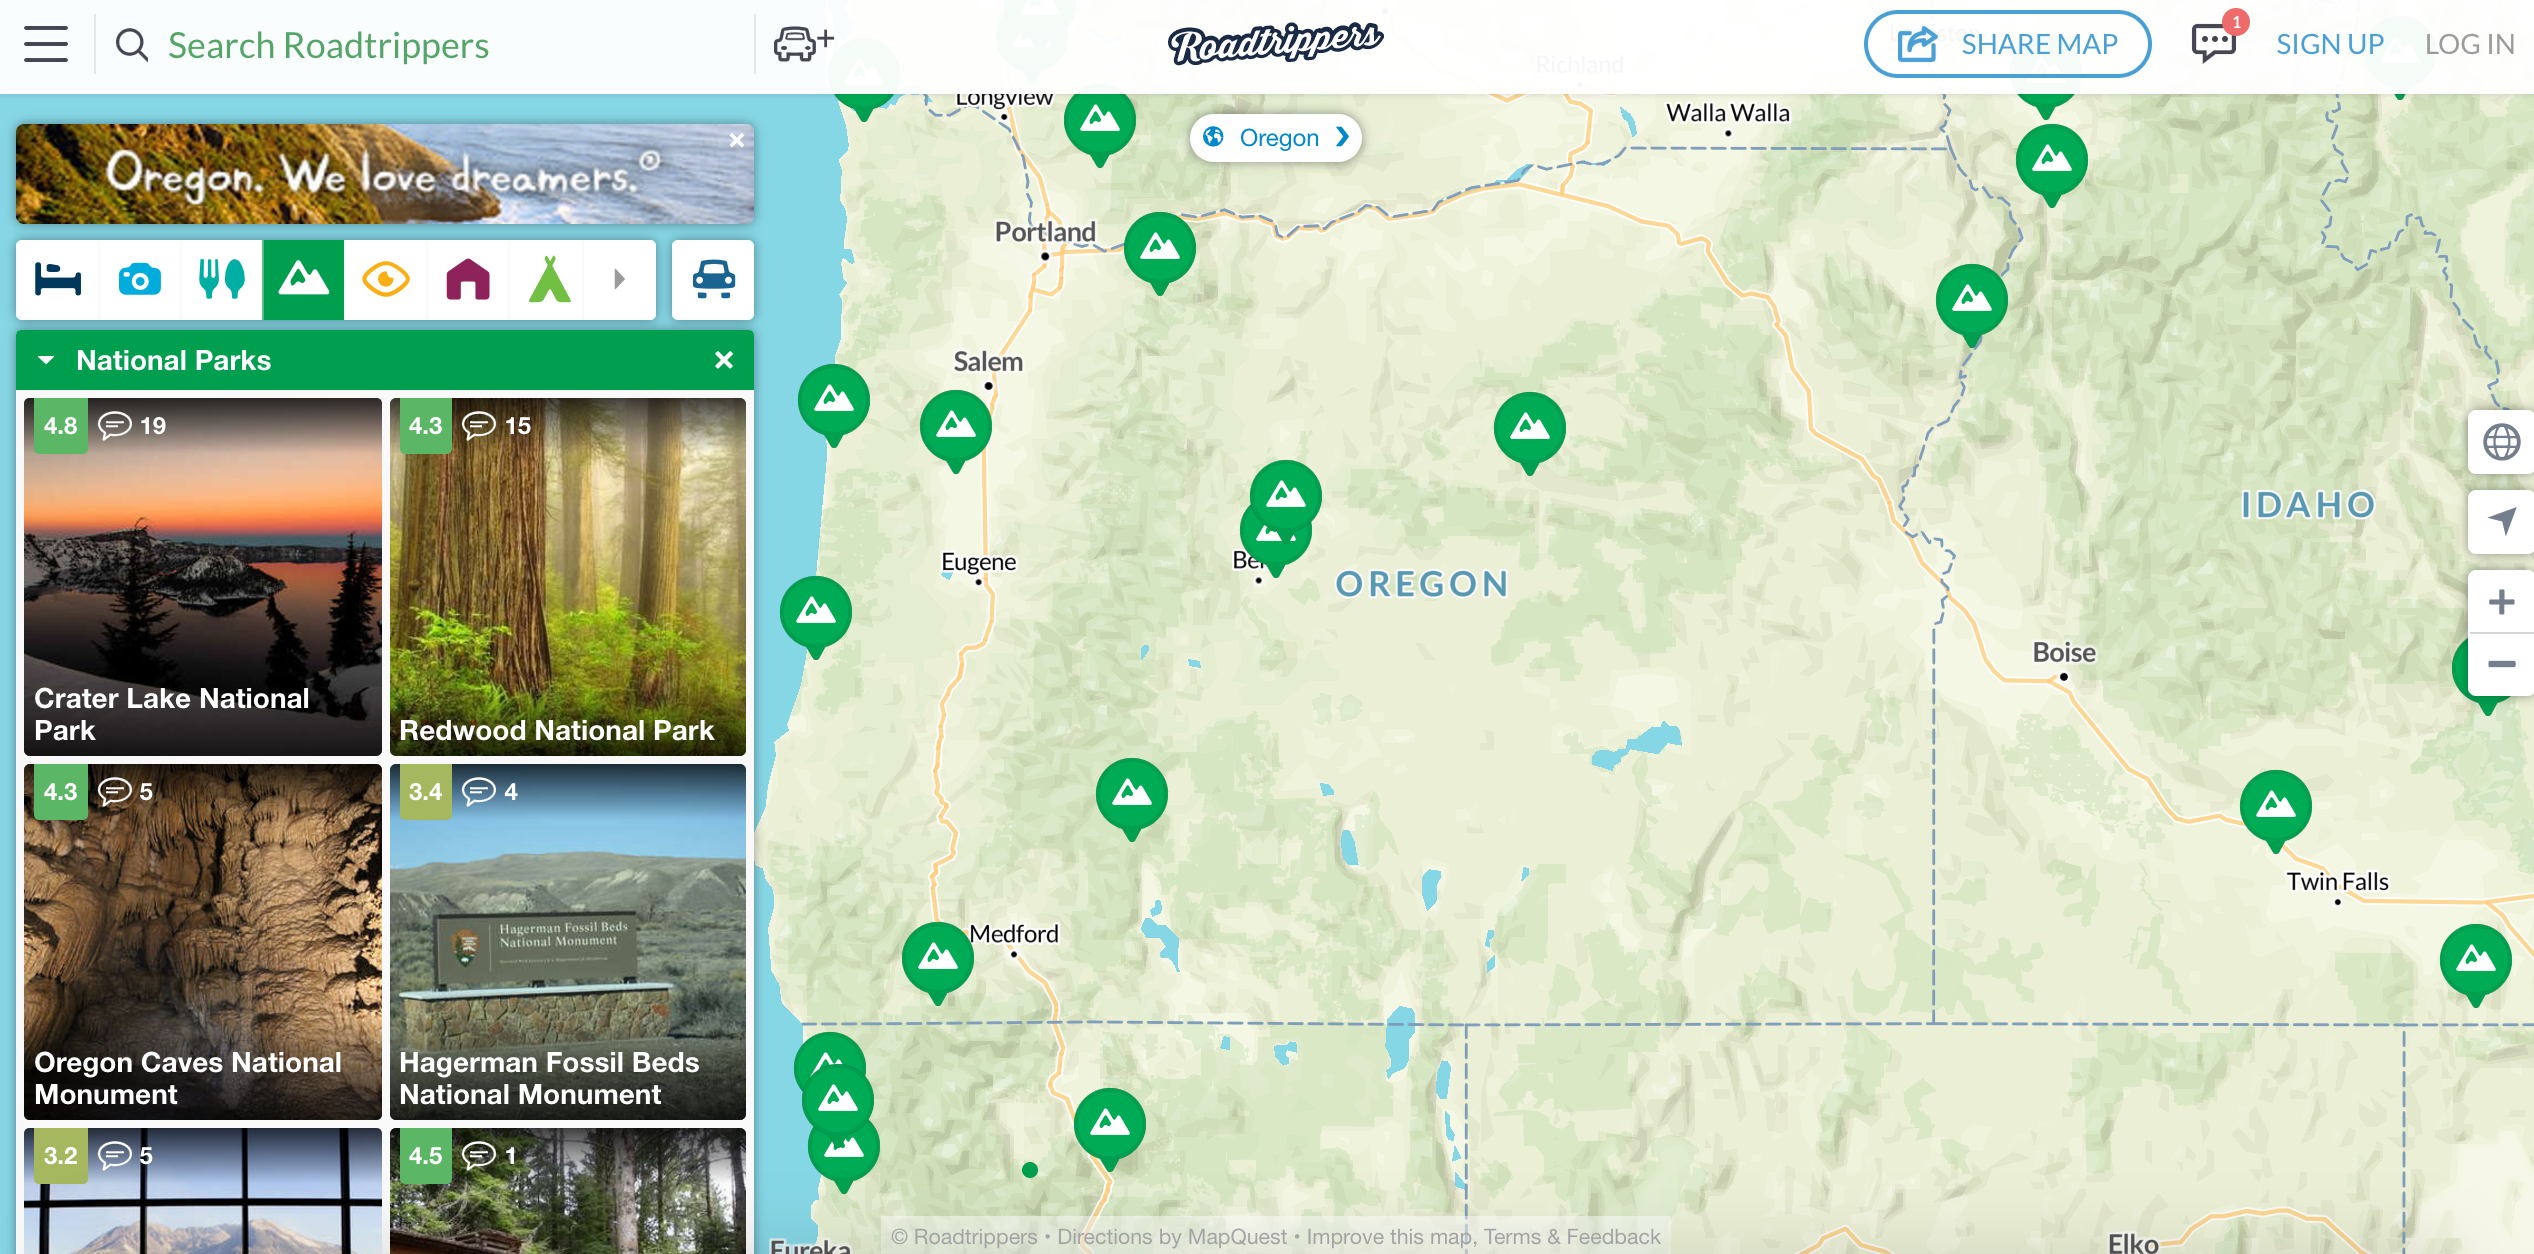The height and width of the screenshot is (1254, 2534).
Task: Expand the Oregon region breadcrumb
Action: coord(1276,137)
